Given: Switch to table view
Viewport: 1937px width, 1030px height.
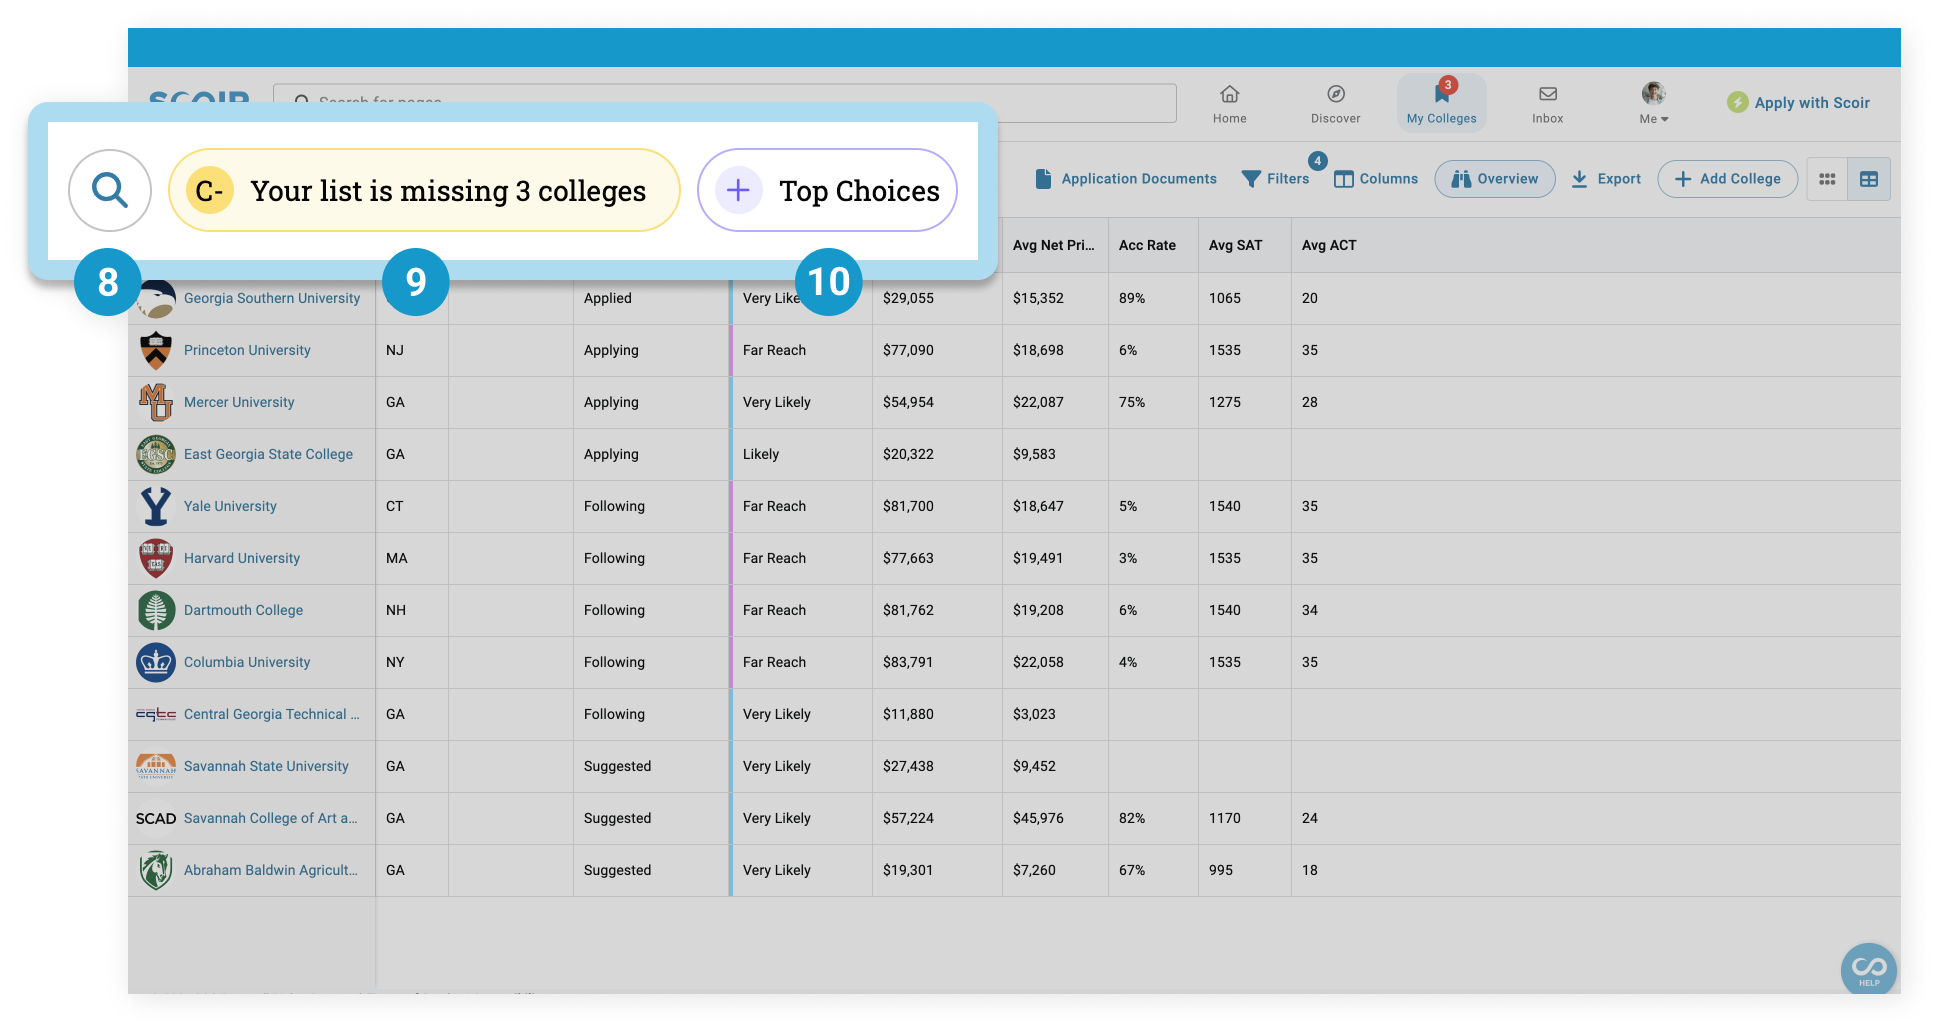Looking at the screenshot, I should coord(1868,179).
